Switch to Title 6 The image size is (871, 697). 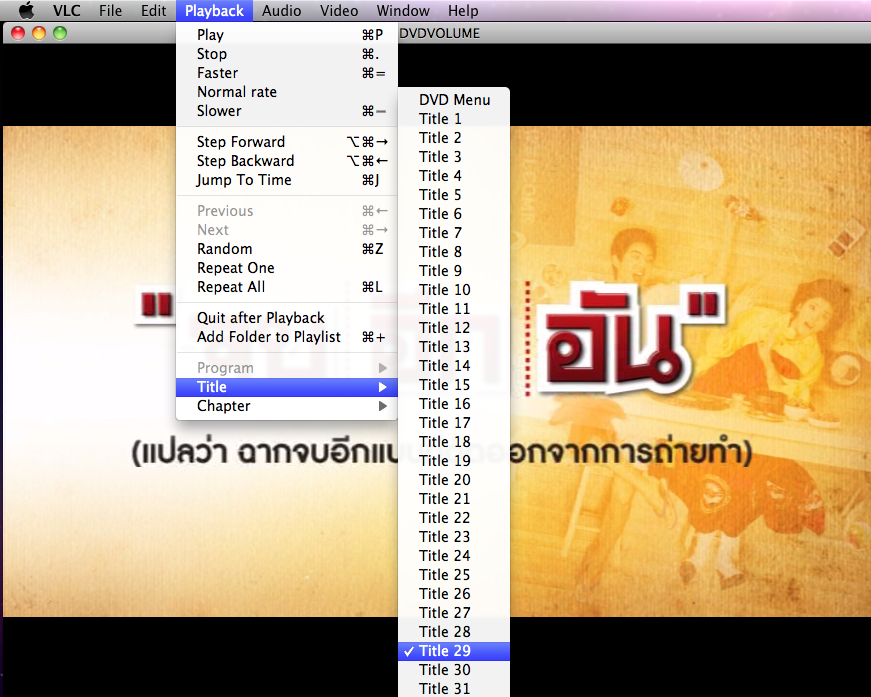click(x=454, y=214)
